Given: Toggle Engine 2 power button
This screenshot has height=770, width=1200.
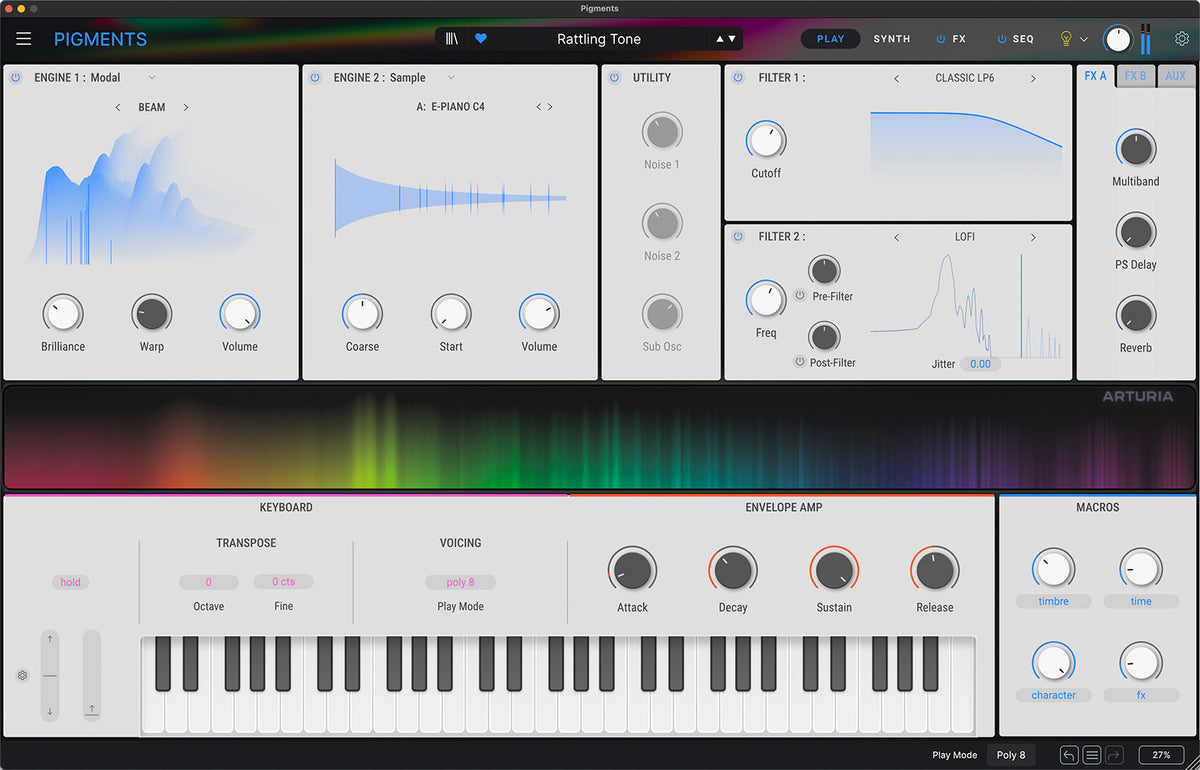Looking at the screenshot, I should [315, 77].
